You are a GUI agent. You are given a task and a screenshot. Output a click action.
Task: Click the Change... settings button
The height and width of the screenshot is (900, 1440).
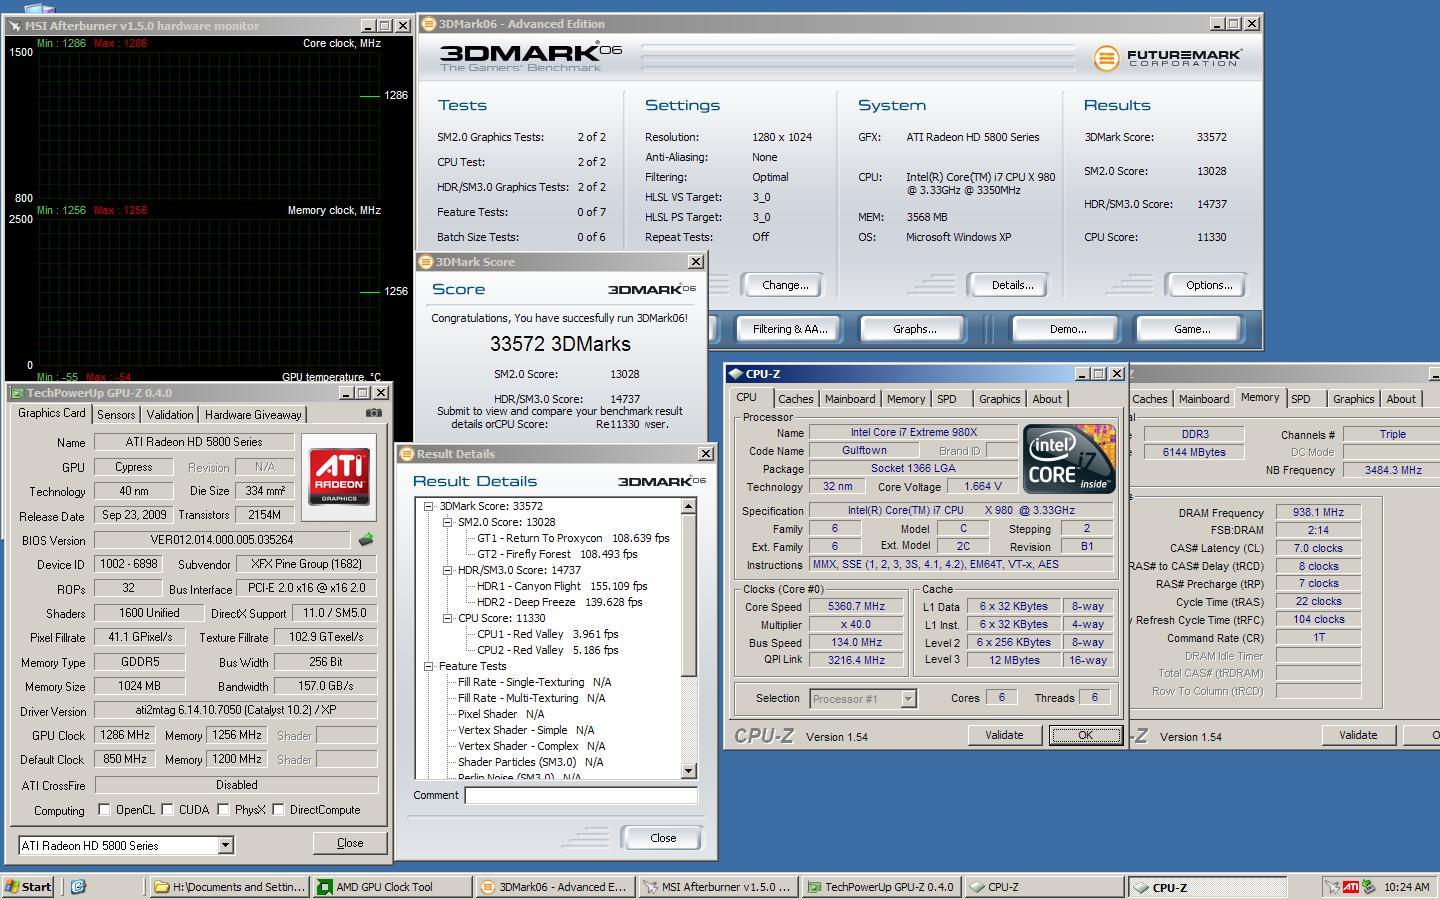[785, 285]
